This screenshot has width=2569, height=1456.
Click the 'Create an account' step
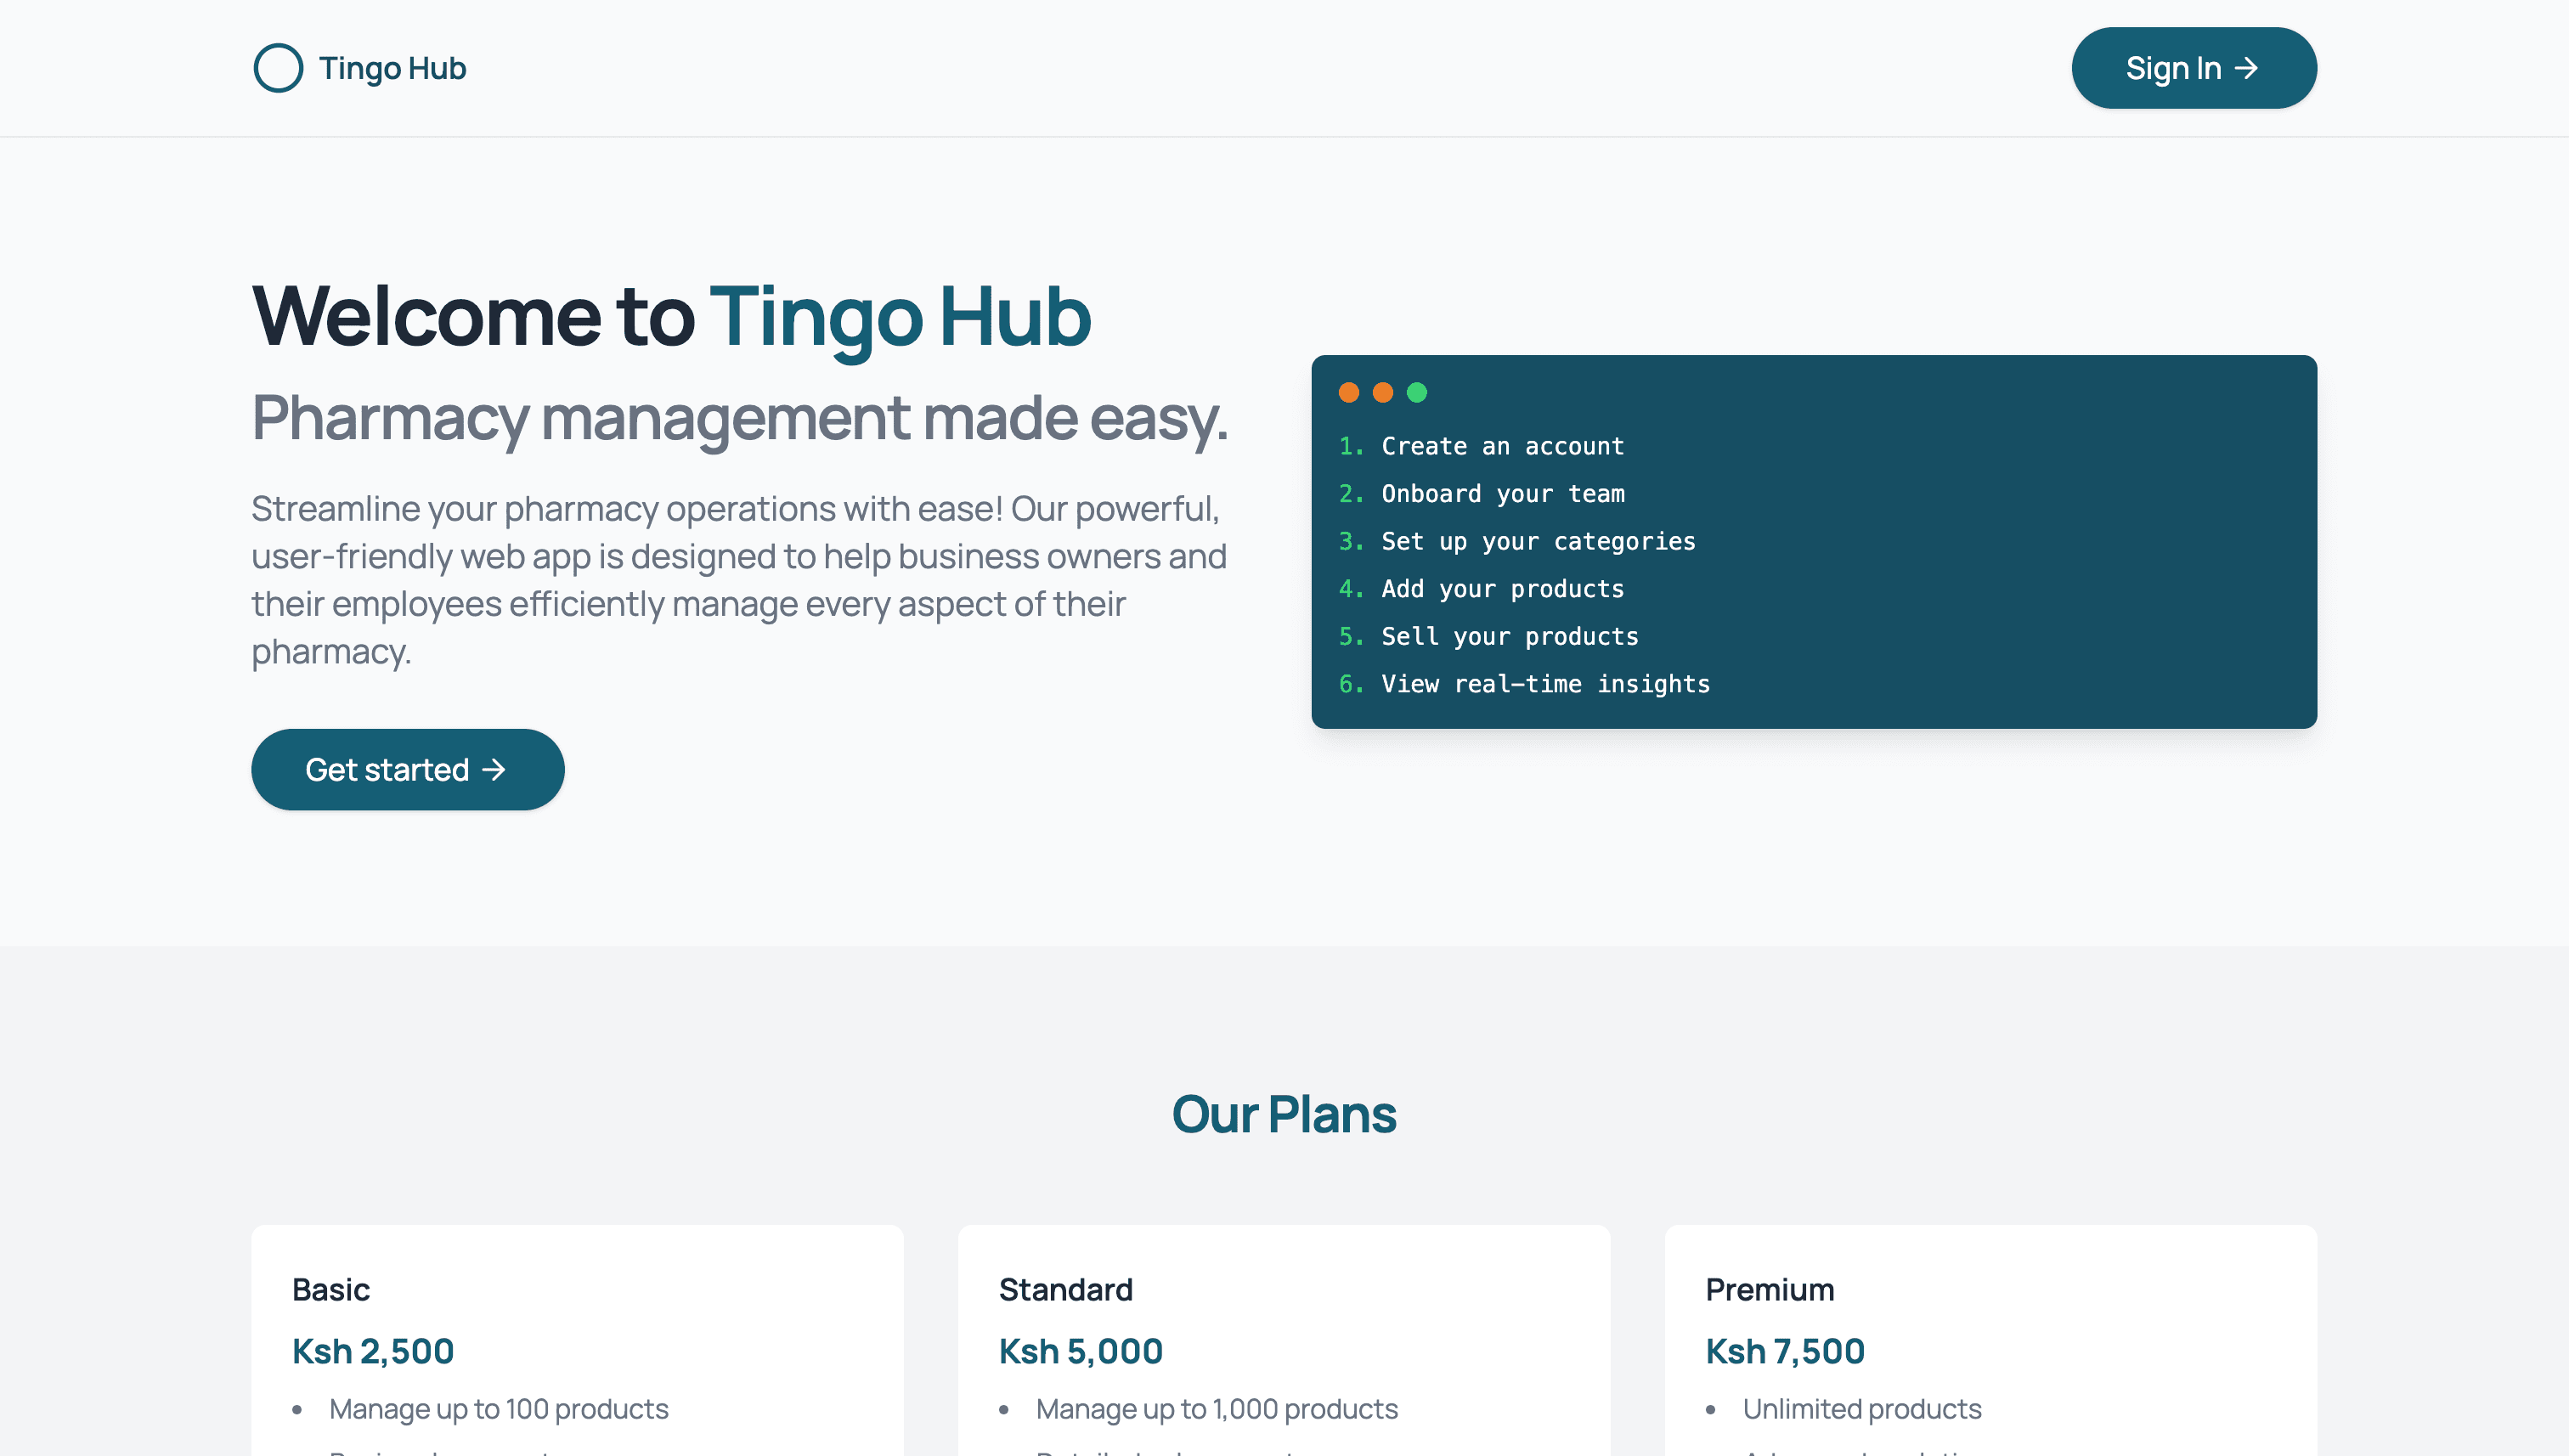(x=1502, y=446)
